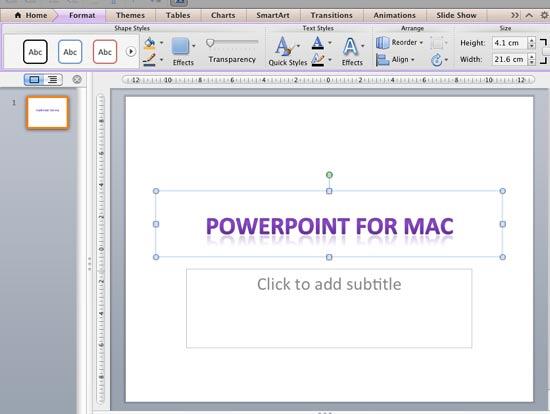
Task: Click the right-middle handle of title box
Action: 502,224
